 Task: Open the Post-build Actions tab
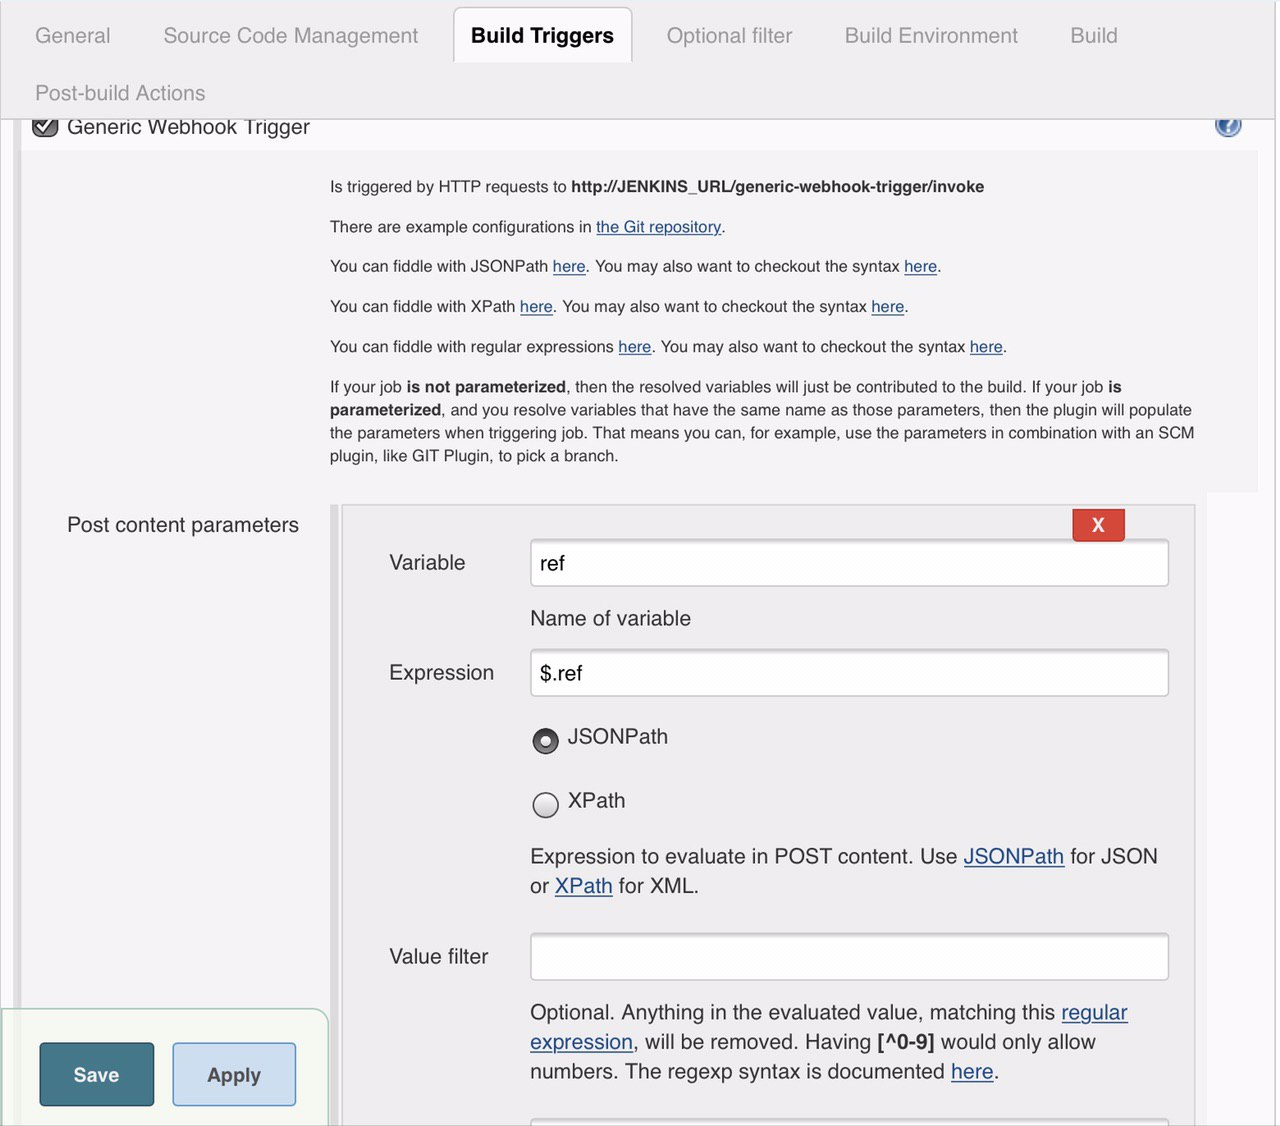[120, 93]
